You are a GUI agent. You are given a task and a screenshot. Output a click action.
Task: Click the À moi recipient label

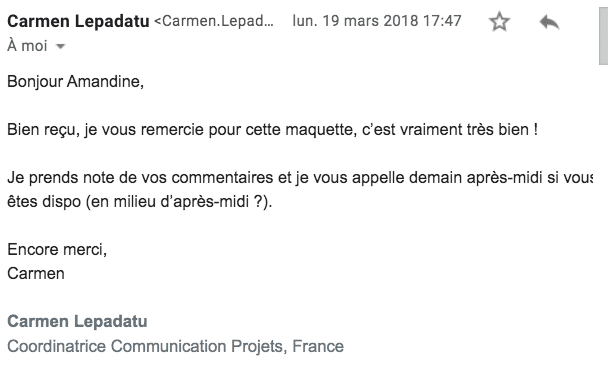click(x=27, y=46)
